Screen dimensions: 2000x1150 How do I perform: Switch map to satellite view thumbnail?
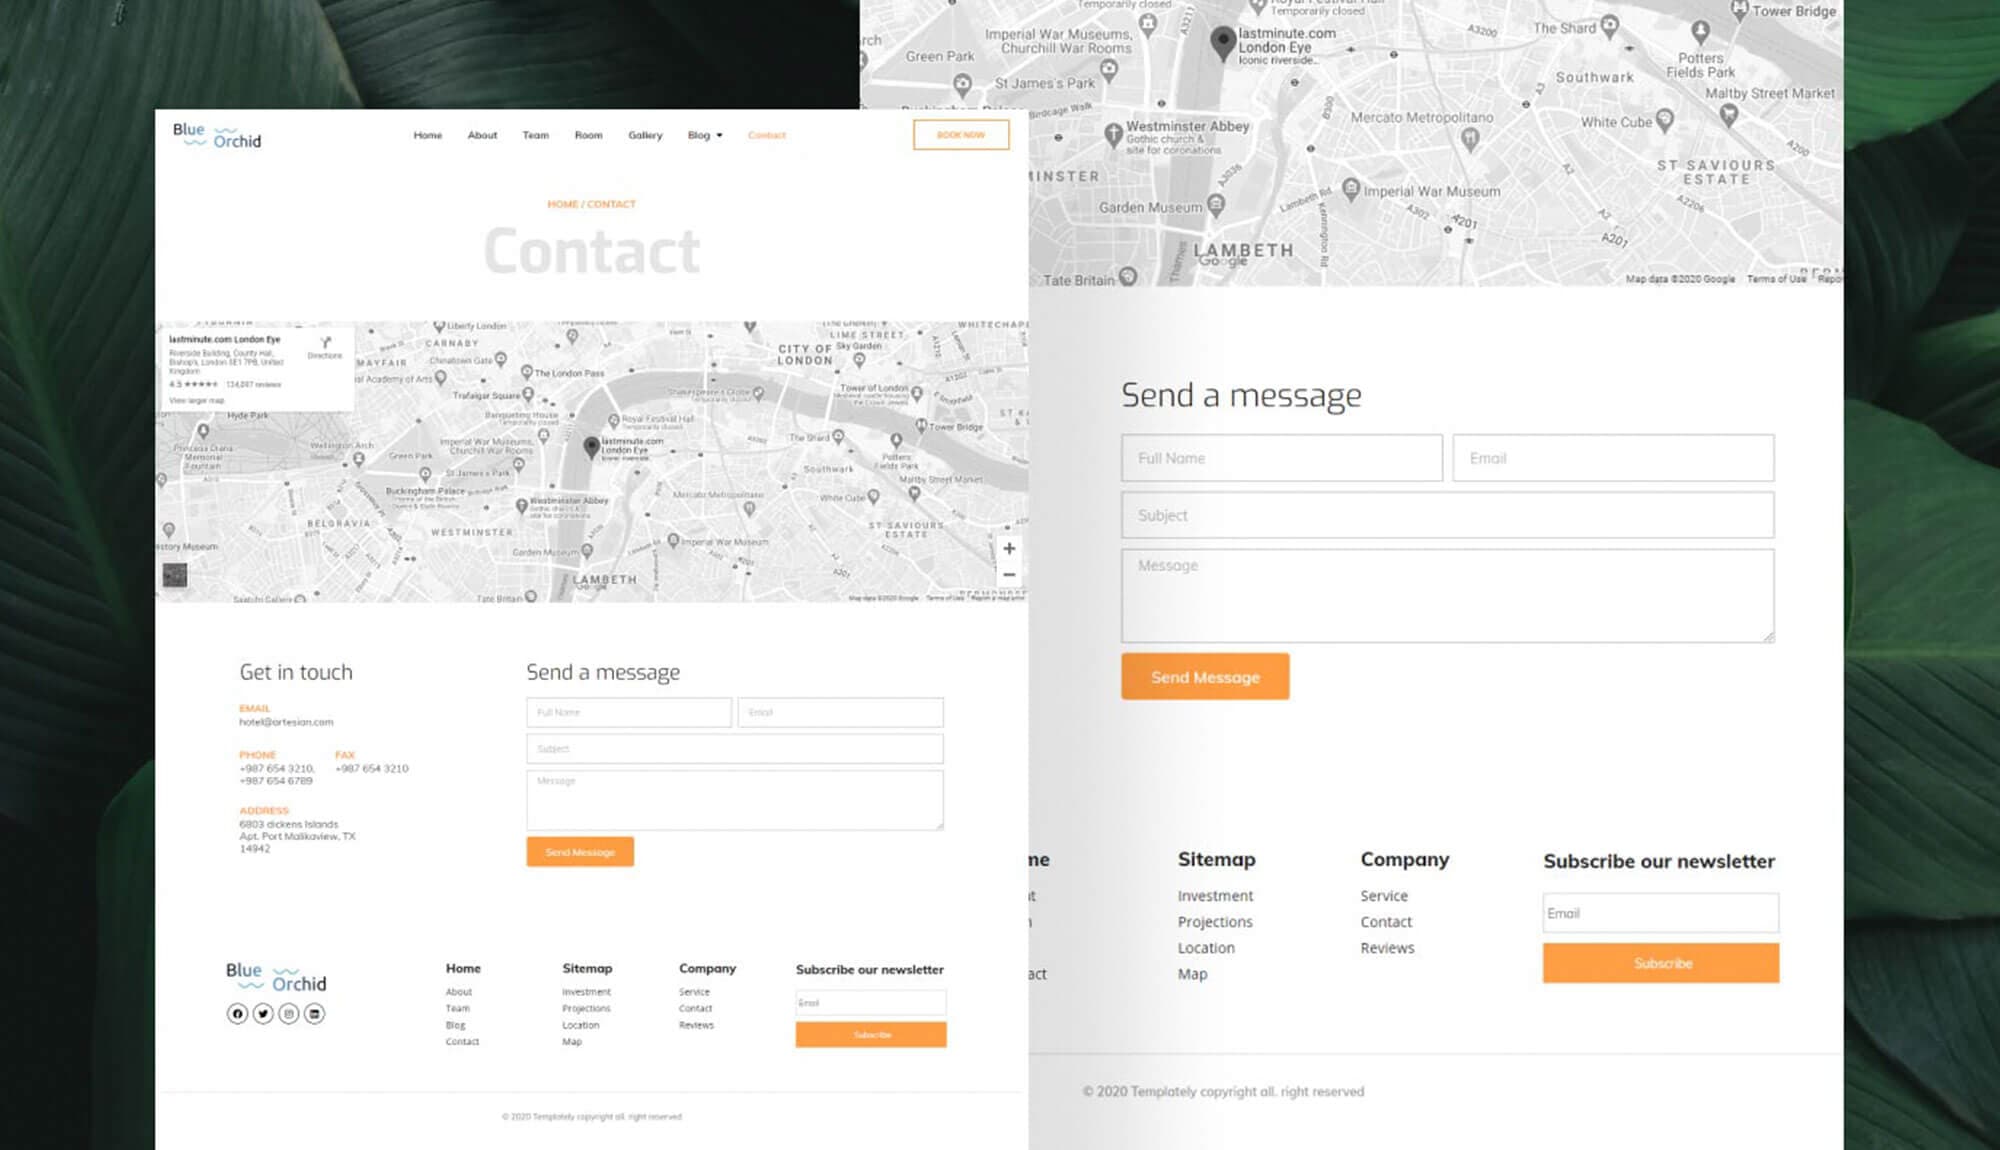(x=175, y=575)
